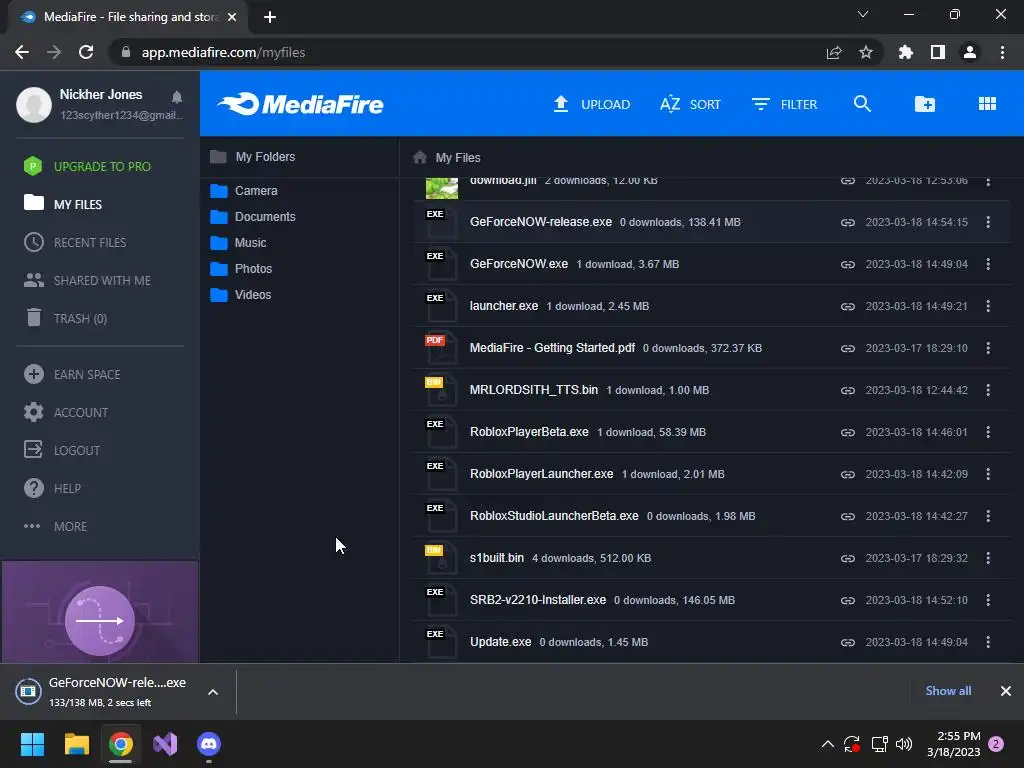
Task: Open Discord from the taskbar
Action: tap(209, 744)
